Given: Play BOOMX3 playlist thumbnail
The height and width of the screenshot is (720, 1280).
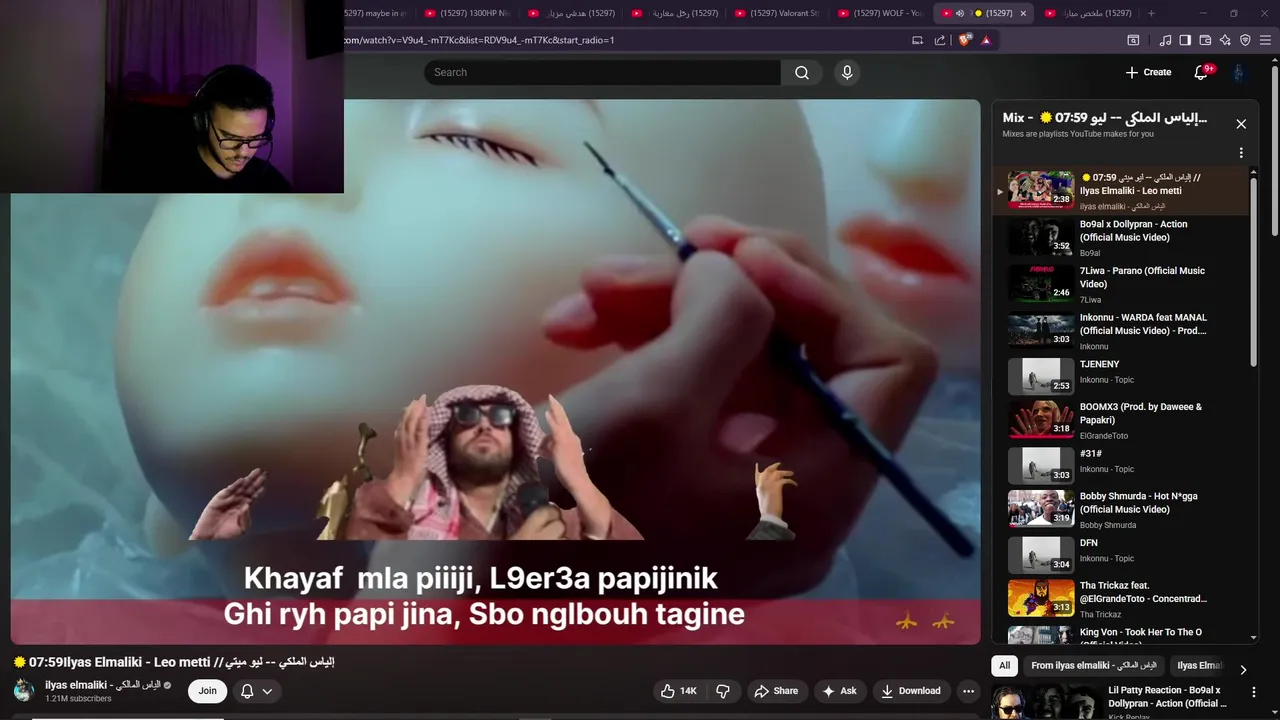Looking at the screenshot, I should pyautogui.click(x=1040, y=420).
